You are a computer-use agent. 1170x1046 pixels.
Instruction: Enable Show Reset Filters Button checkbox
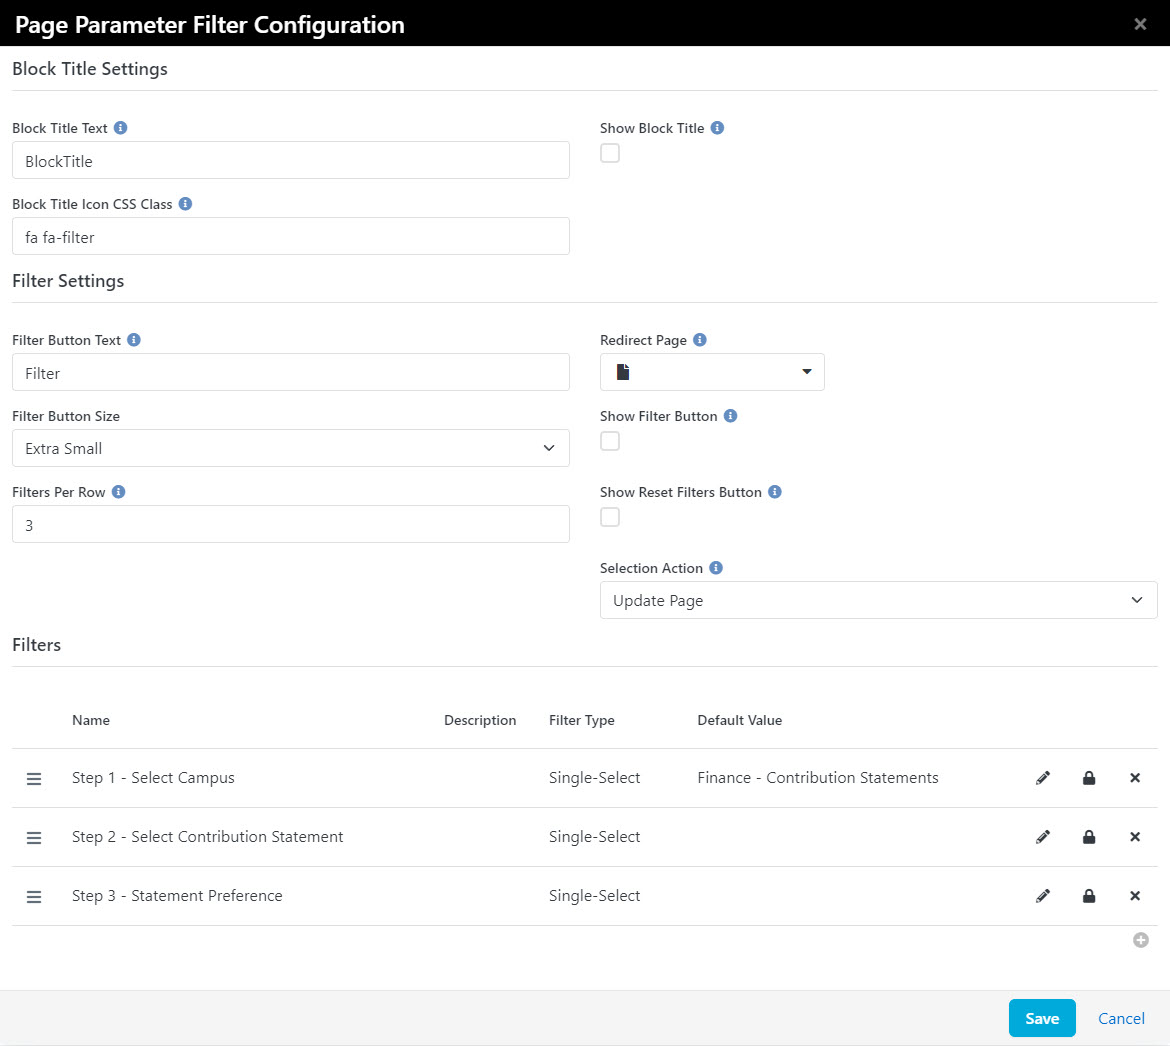(610, 517)
